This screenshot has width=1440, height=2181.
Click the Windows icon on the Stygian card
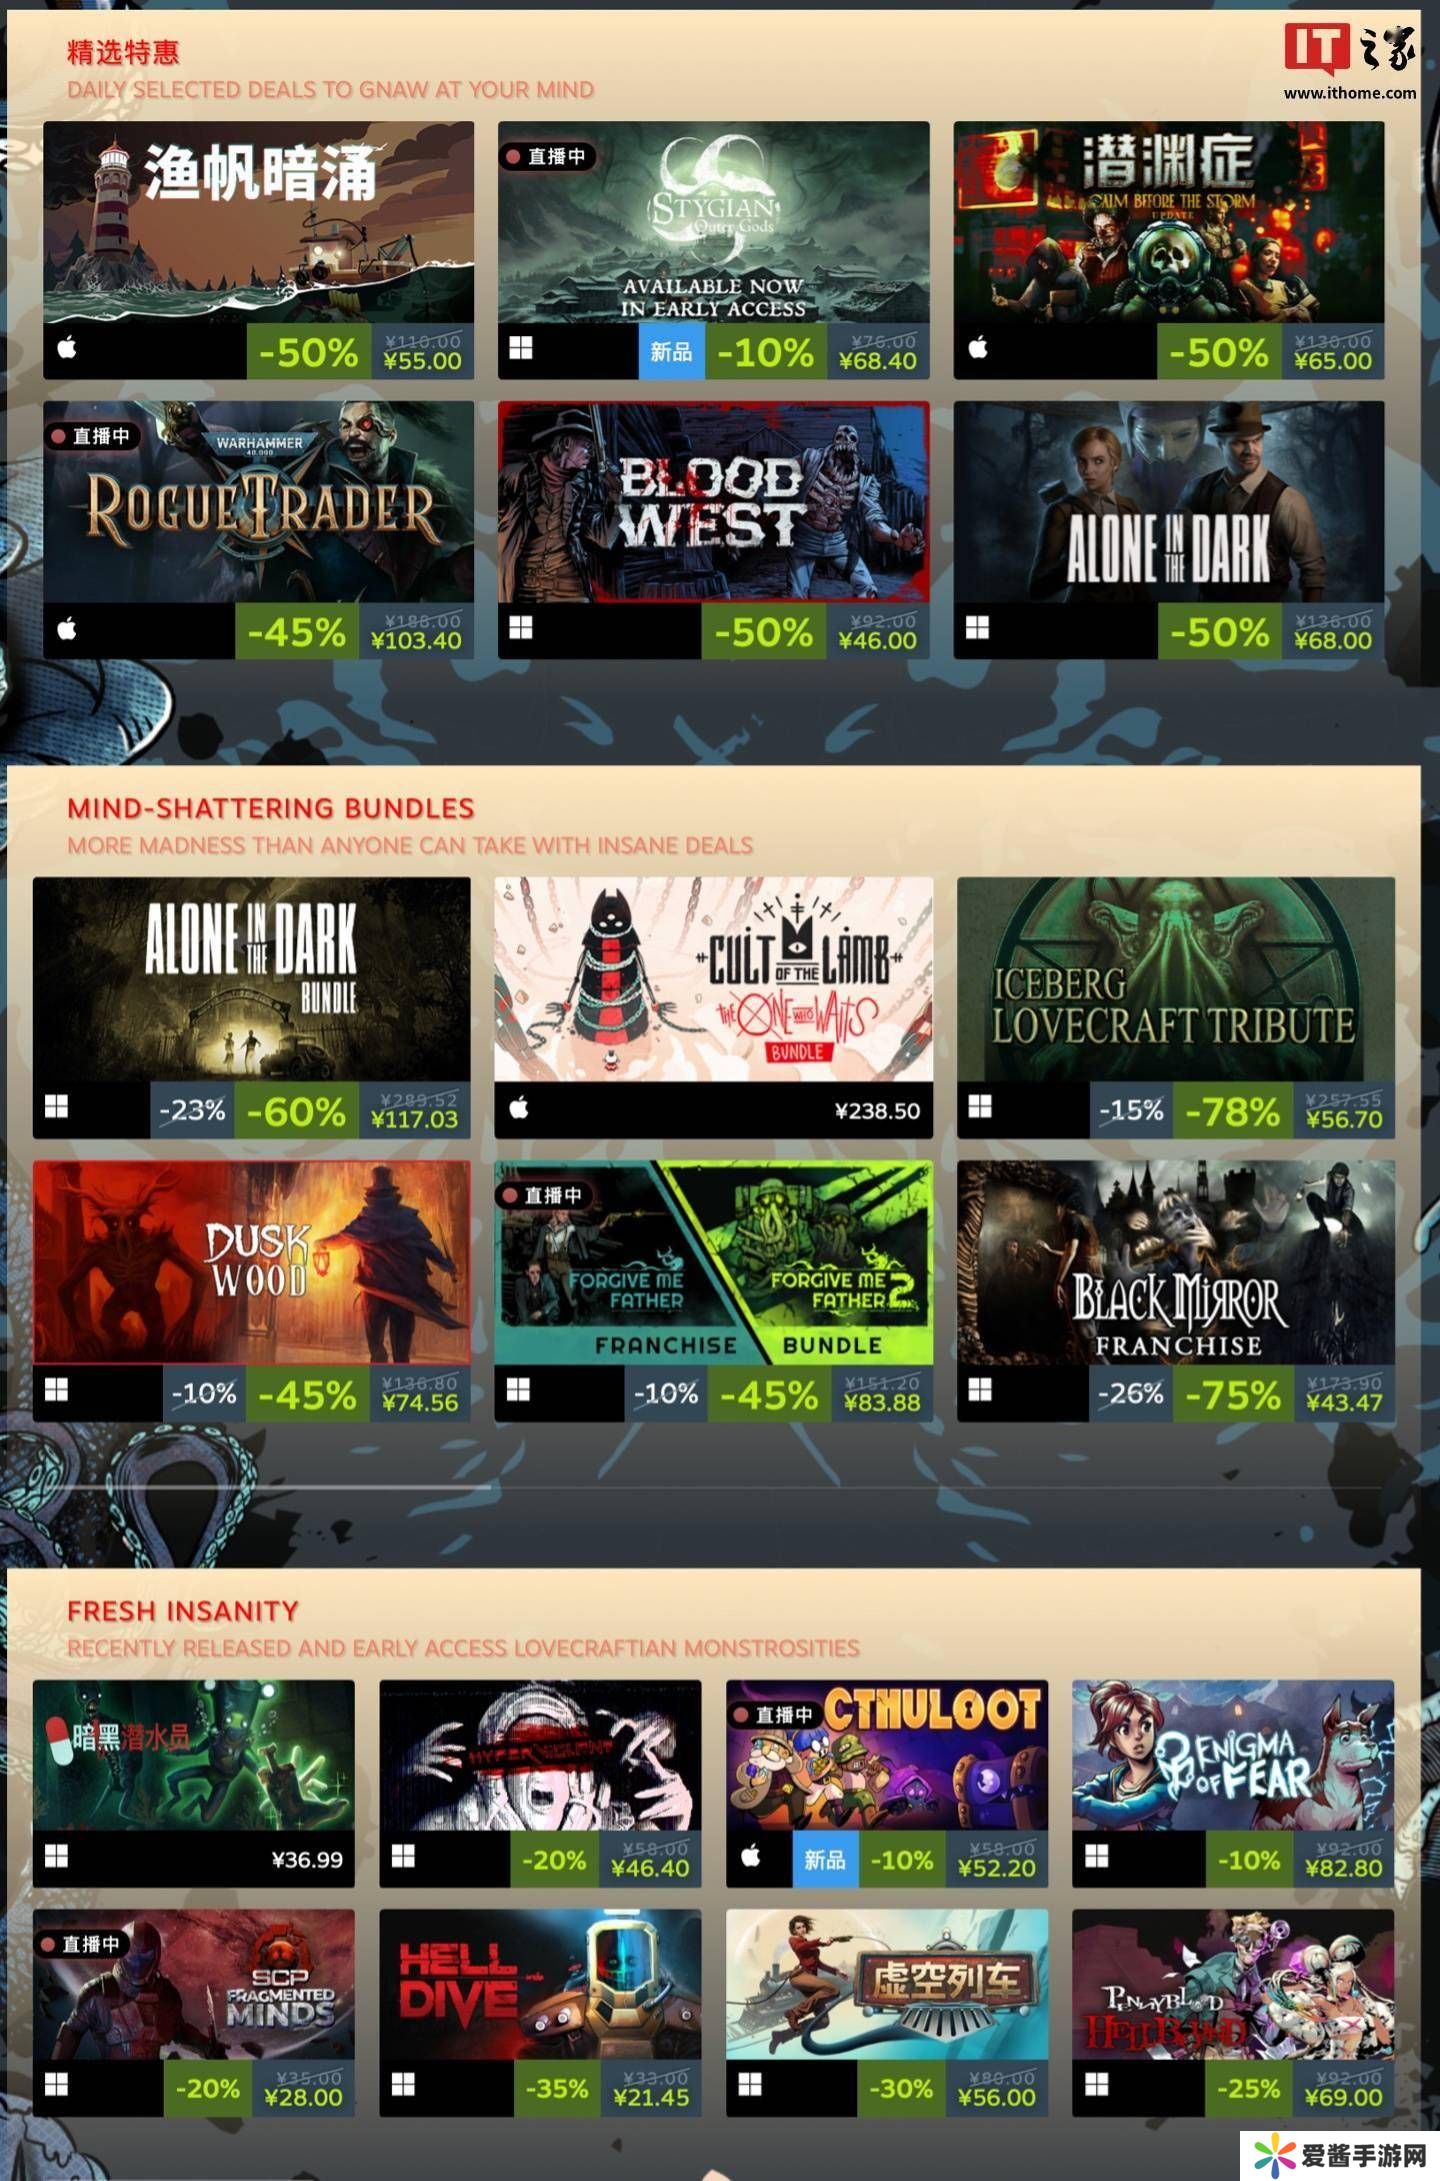(521, 348)
